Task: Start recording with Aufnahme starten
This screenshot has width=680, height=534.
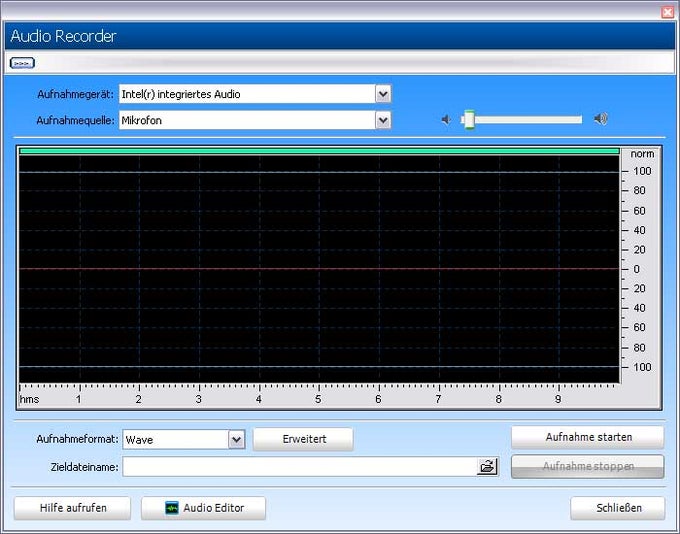Action: 588,437
